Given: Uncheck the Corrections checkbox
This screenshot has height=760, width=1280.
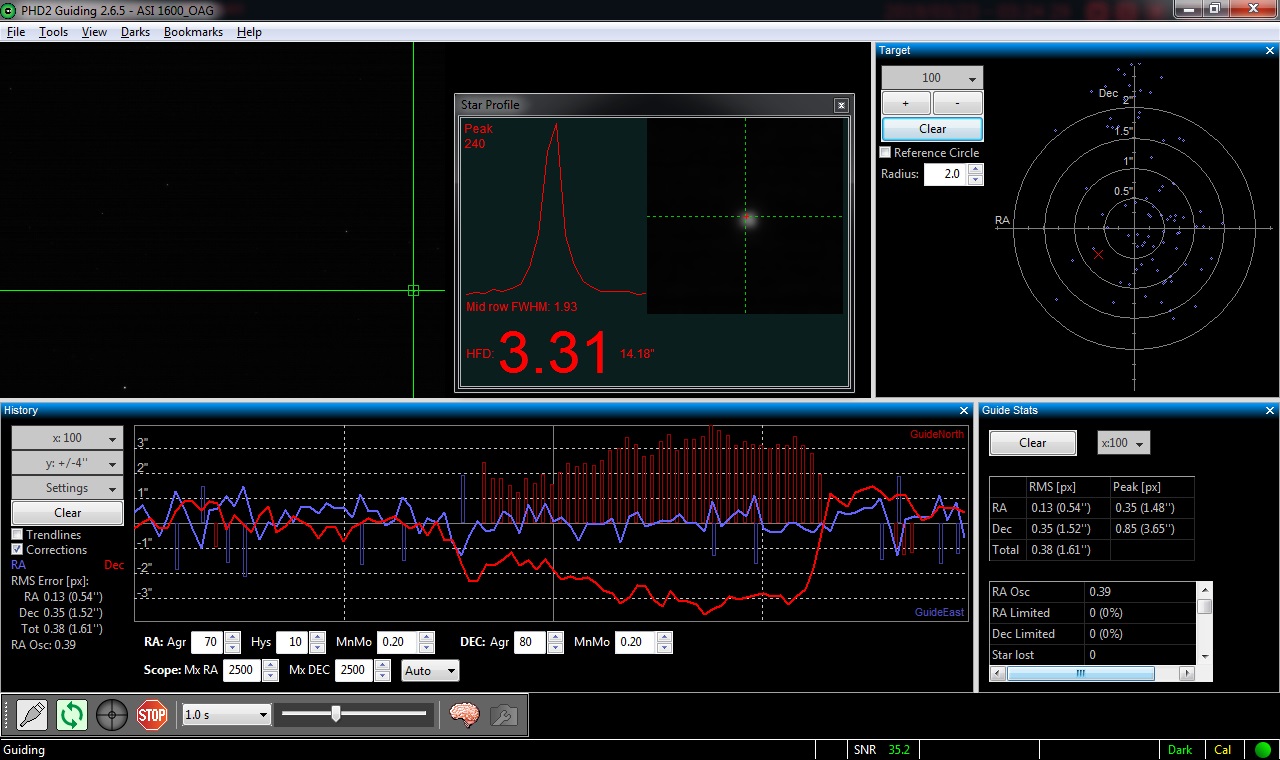Looking at the screenshot, I should tap(17, 550).
